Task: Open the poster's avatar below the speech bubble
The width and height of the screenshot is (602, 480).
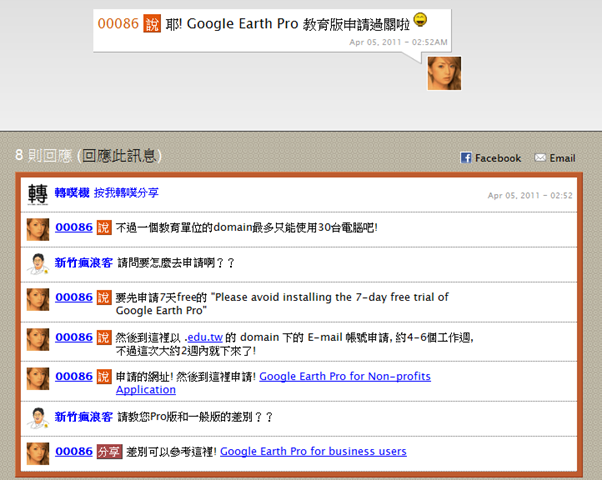Action: 444,73
